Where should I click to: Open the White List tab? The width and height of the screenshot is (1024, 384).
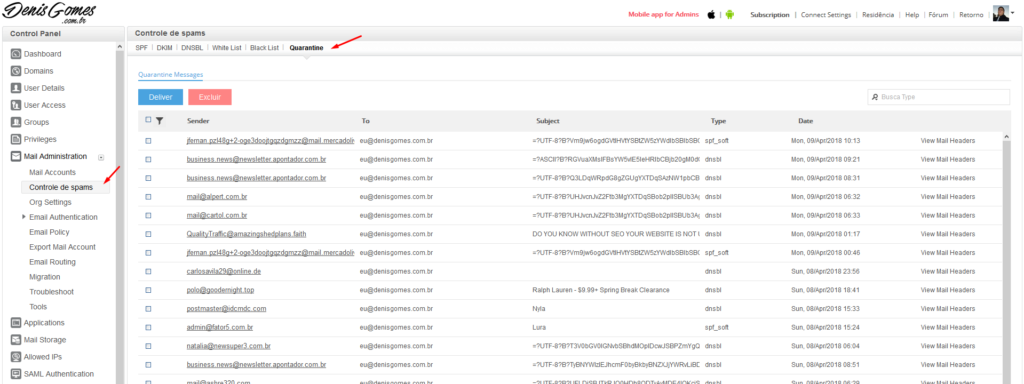[227, 48]
